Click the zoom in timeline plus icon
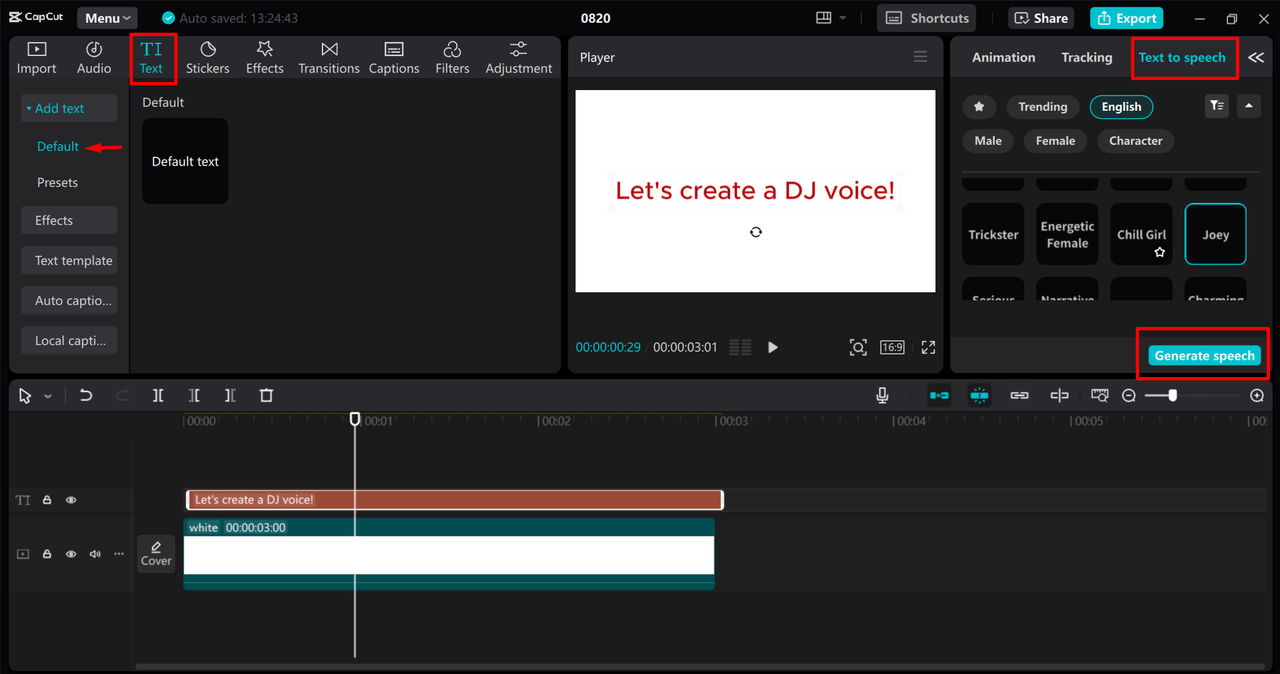The width and height of the screenshot is (1280, 674). (1257, 396)
